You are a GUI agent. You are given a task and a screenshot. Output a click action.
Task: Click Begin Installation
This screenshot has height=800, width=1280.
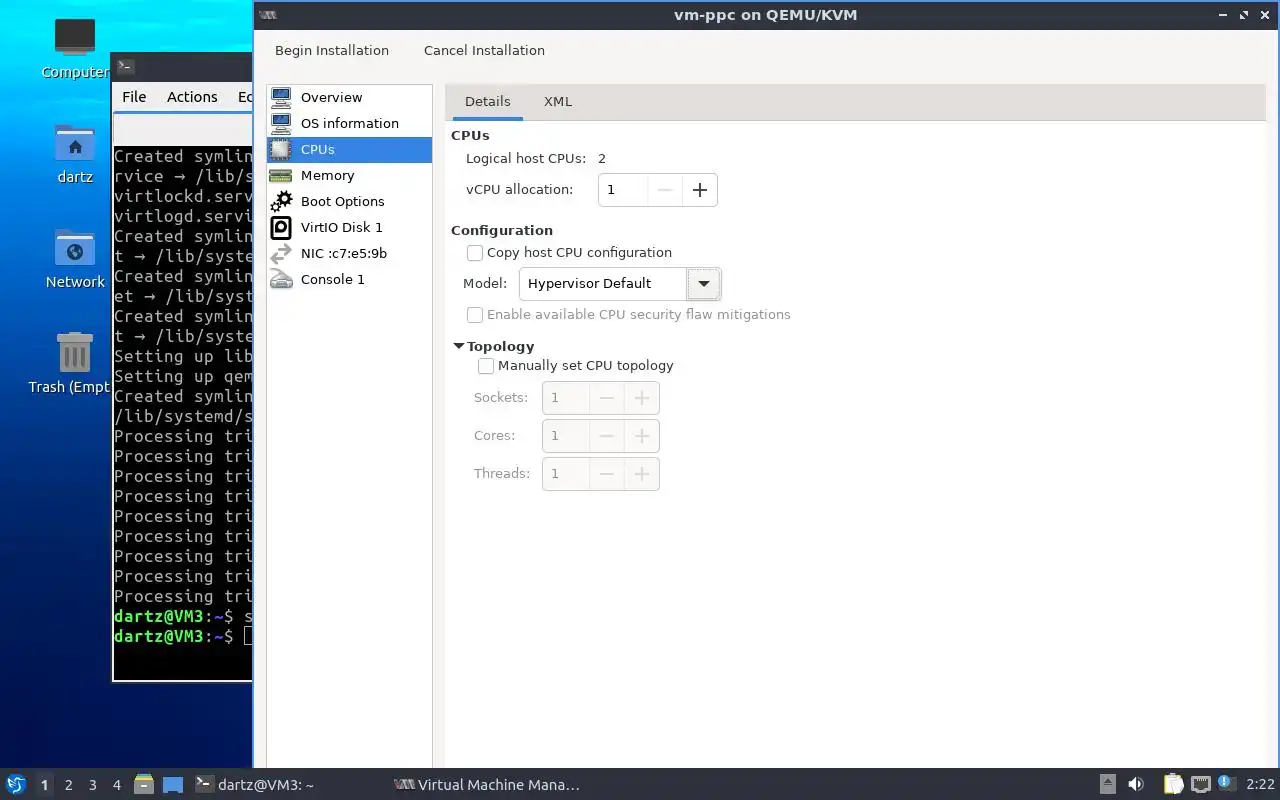click(332, 51)
